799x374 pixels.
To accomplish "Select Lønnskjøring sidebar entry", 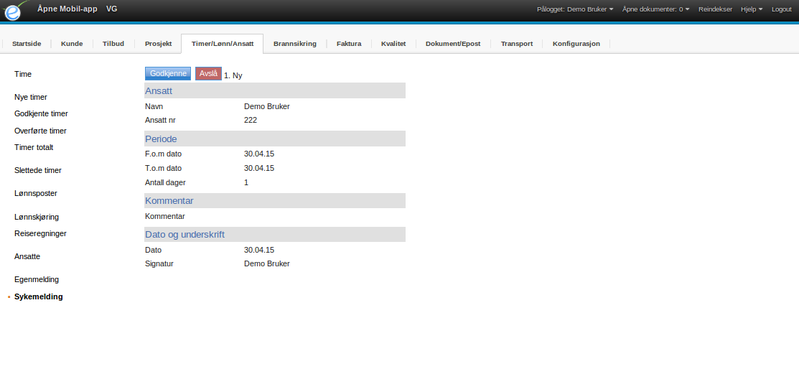I will [x=36, y=217].
